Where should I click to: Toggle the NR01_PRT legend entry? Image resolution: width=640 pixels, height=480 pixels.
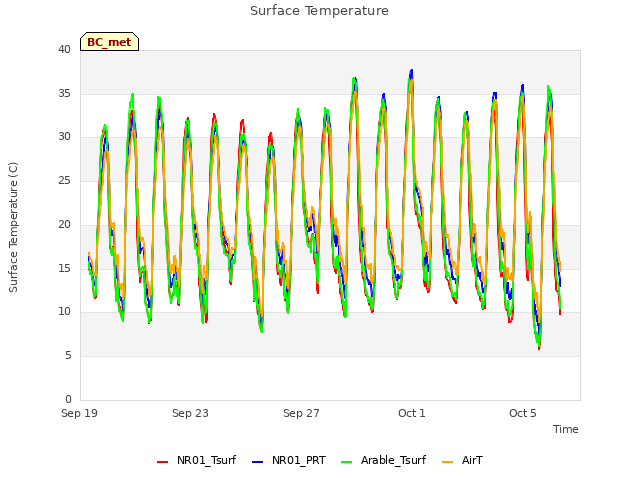[x=289, y=460]
